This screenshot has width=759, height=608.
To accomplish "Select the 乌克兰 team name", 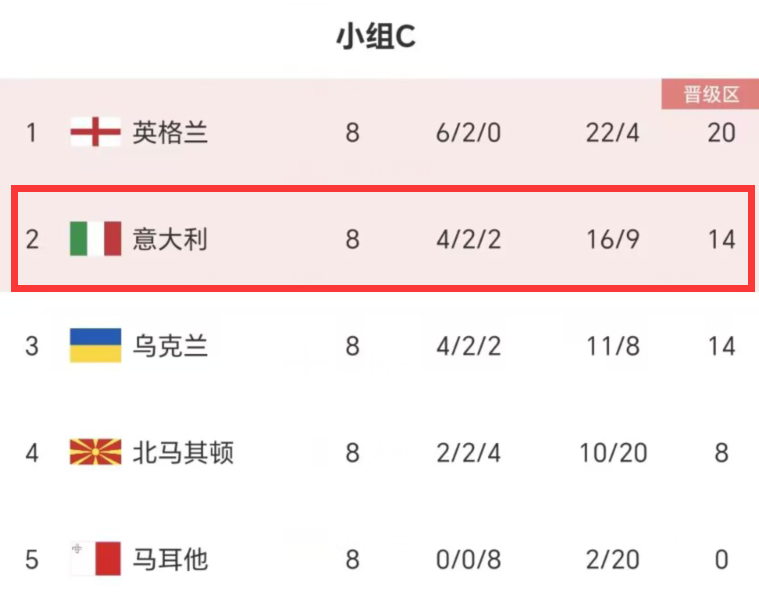I will pos(170,346).
